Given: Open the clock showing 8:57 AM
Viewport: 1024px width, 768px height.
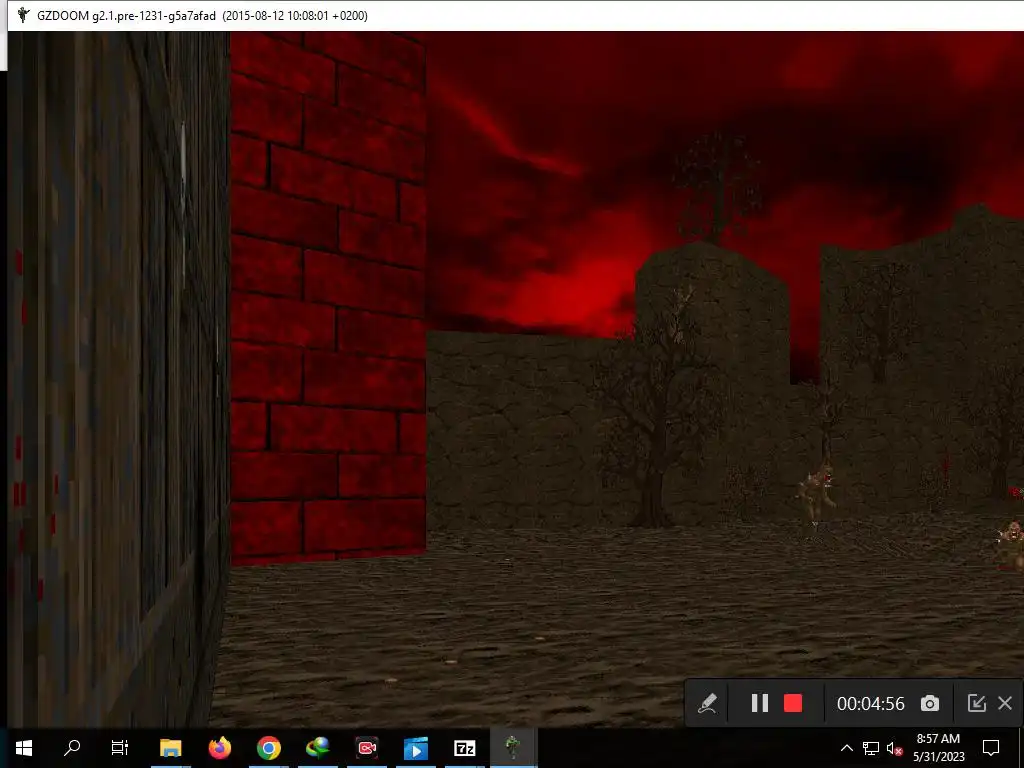Looking at the screenshot, I should coord(938,748).
